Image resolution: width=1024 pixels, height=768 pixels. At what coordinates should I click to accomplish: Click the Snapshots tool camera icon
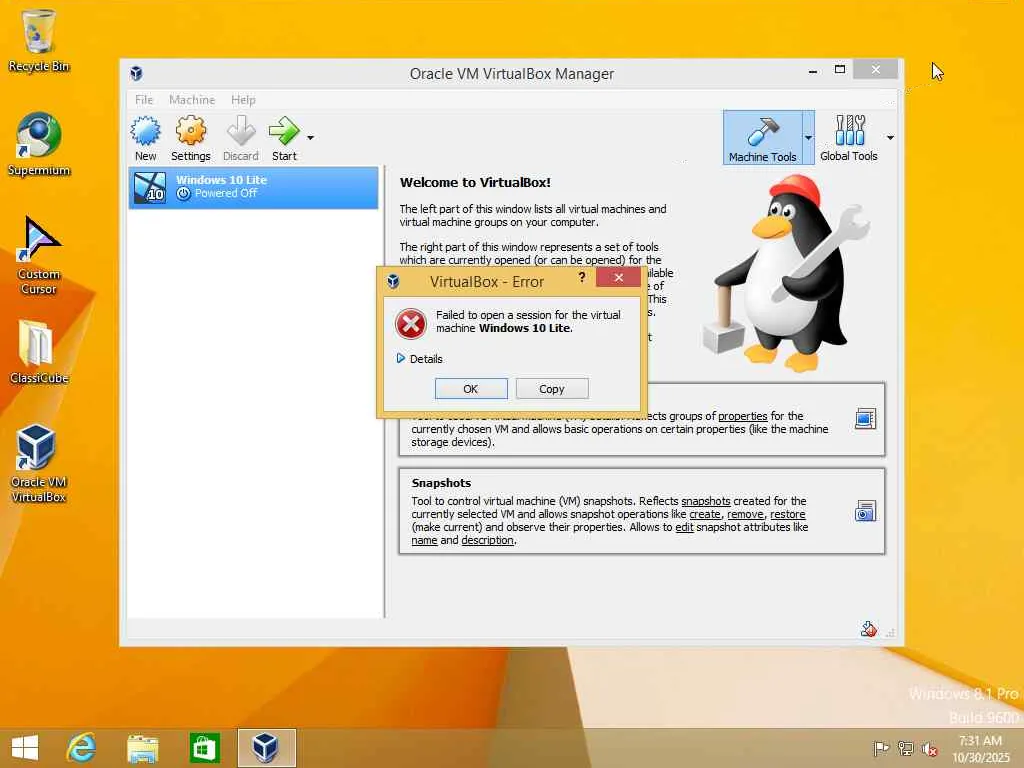(x=865, y=511)
